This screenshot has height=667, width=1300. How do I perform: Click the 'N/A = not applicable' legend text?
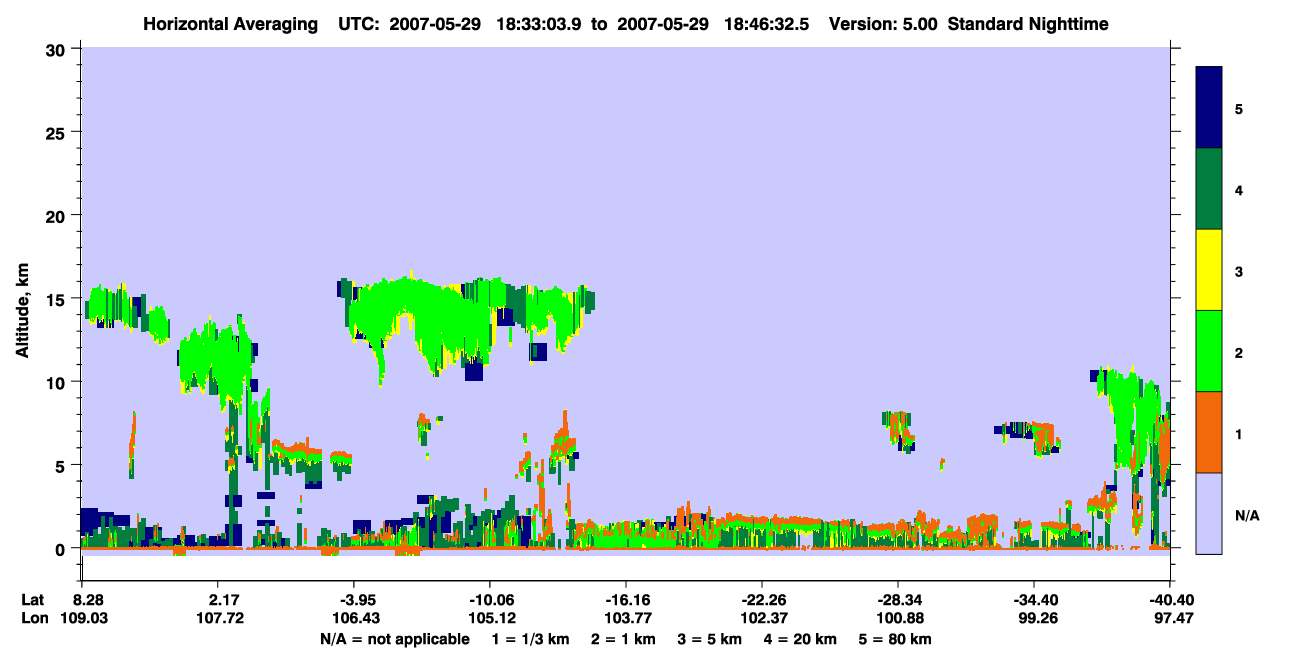[394, 639]
